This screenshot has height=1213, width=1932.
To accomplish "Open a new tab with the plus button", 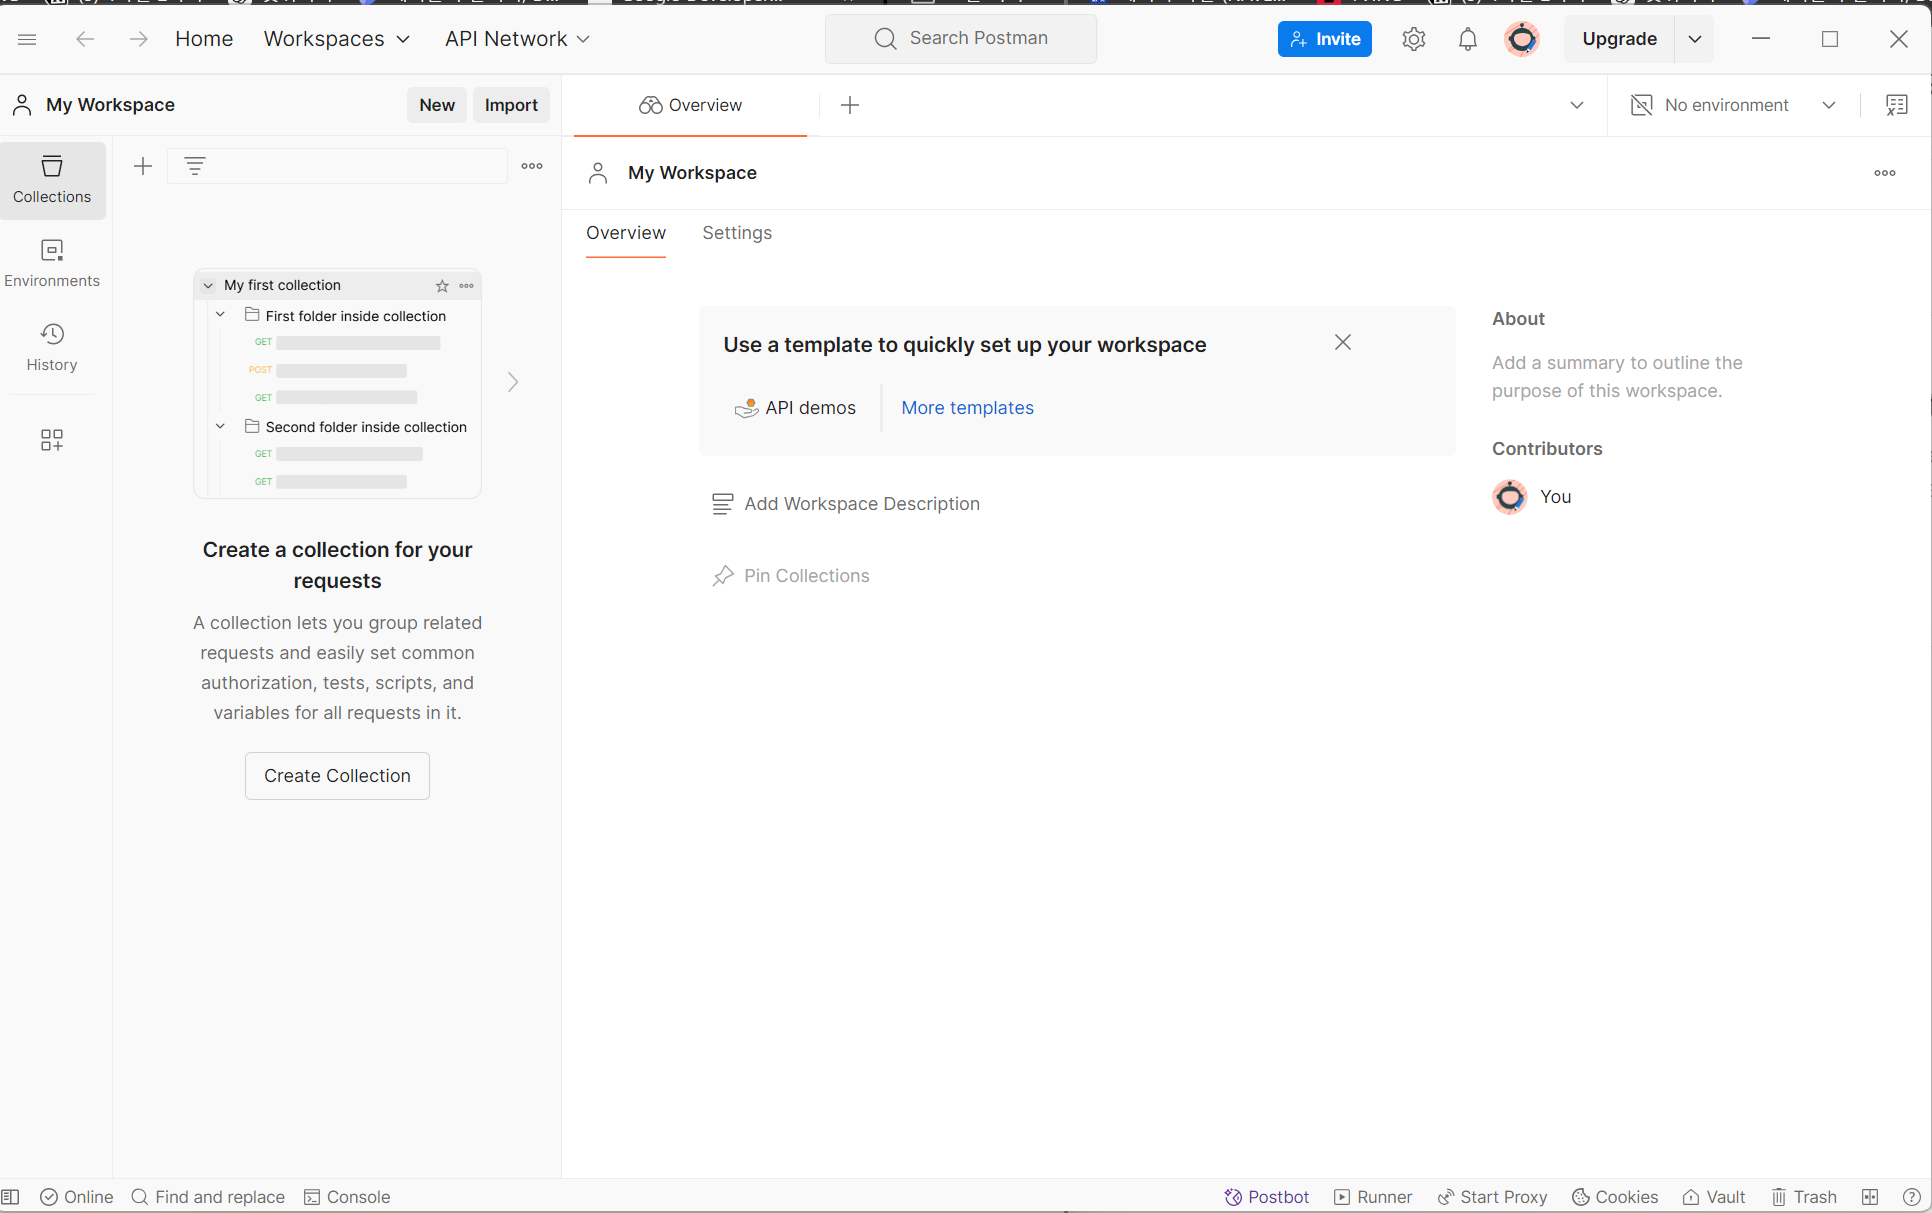I will pos(849,105).
